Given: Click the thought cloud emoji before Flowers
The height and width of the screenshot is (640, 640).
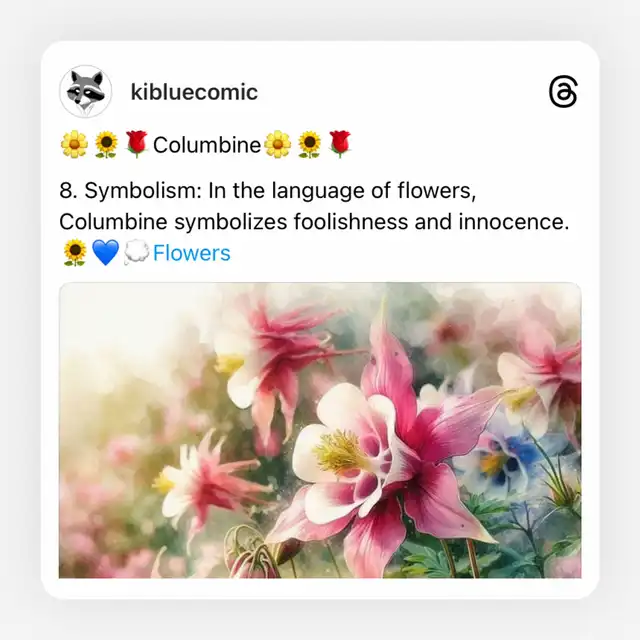Looking at the screenshot, I should tap(137, 253).
